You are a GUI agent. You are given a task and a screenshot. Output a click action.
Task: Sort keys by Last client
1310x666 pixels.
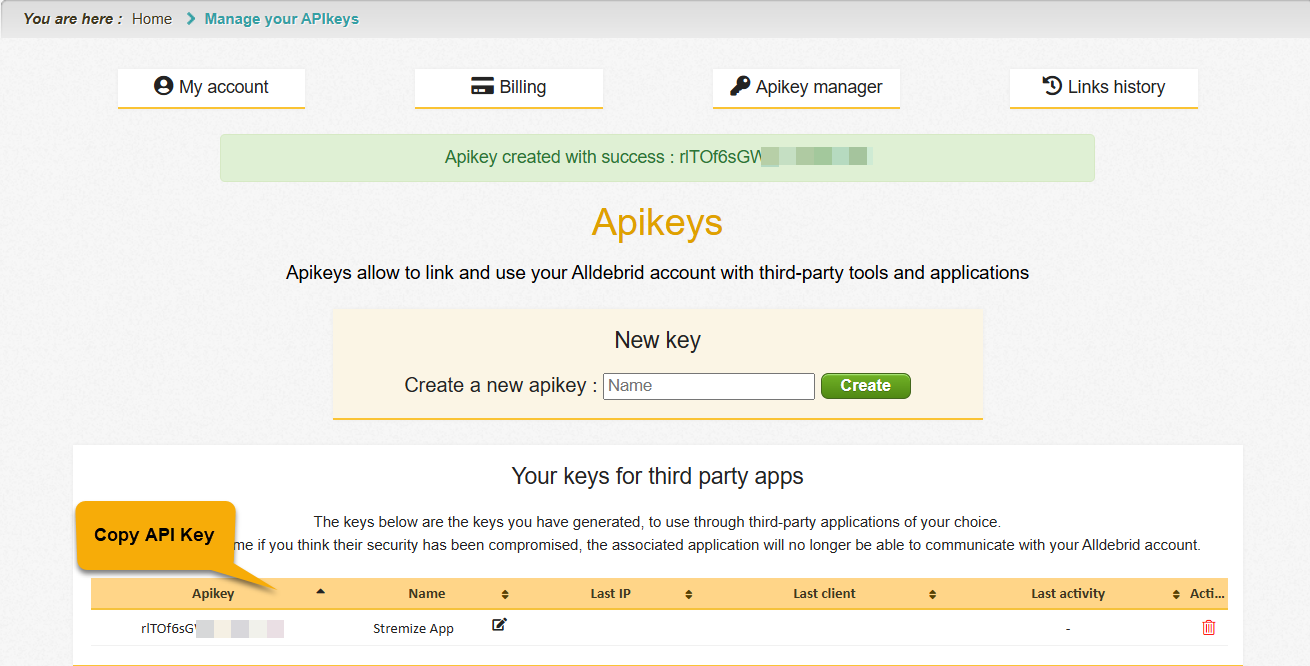(x=930, y=592)
